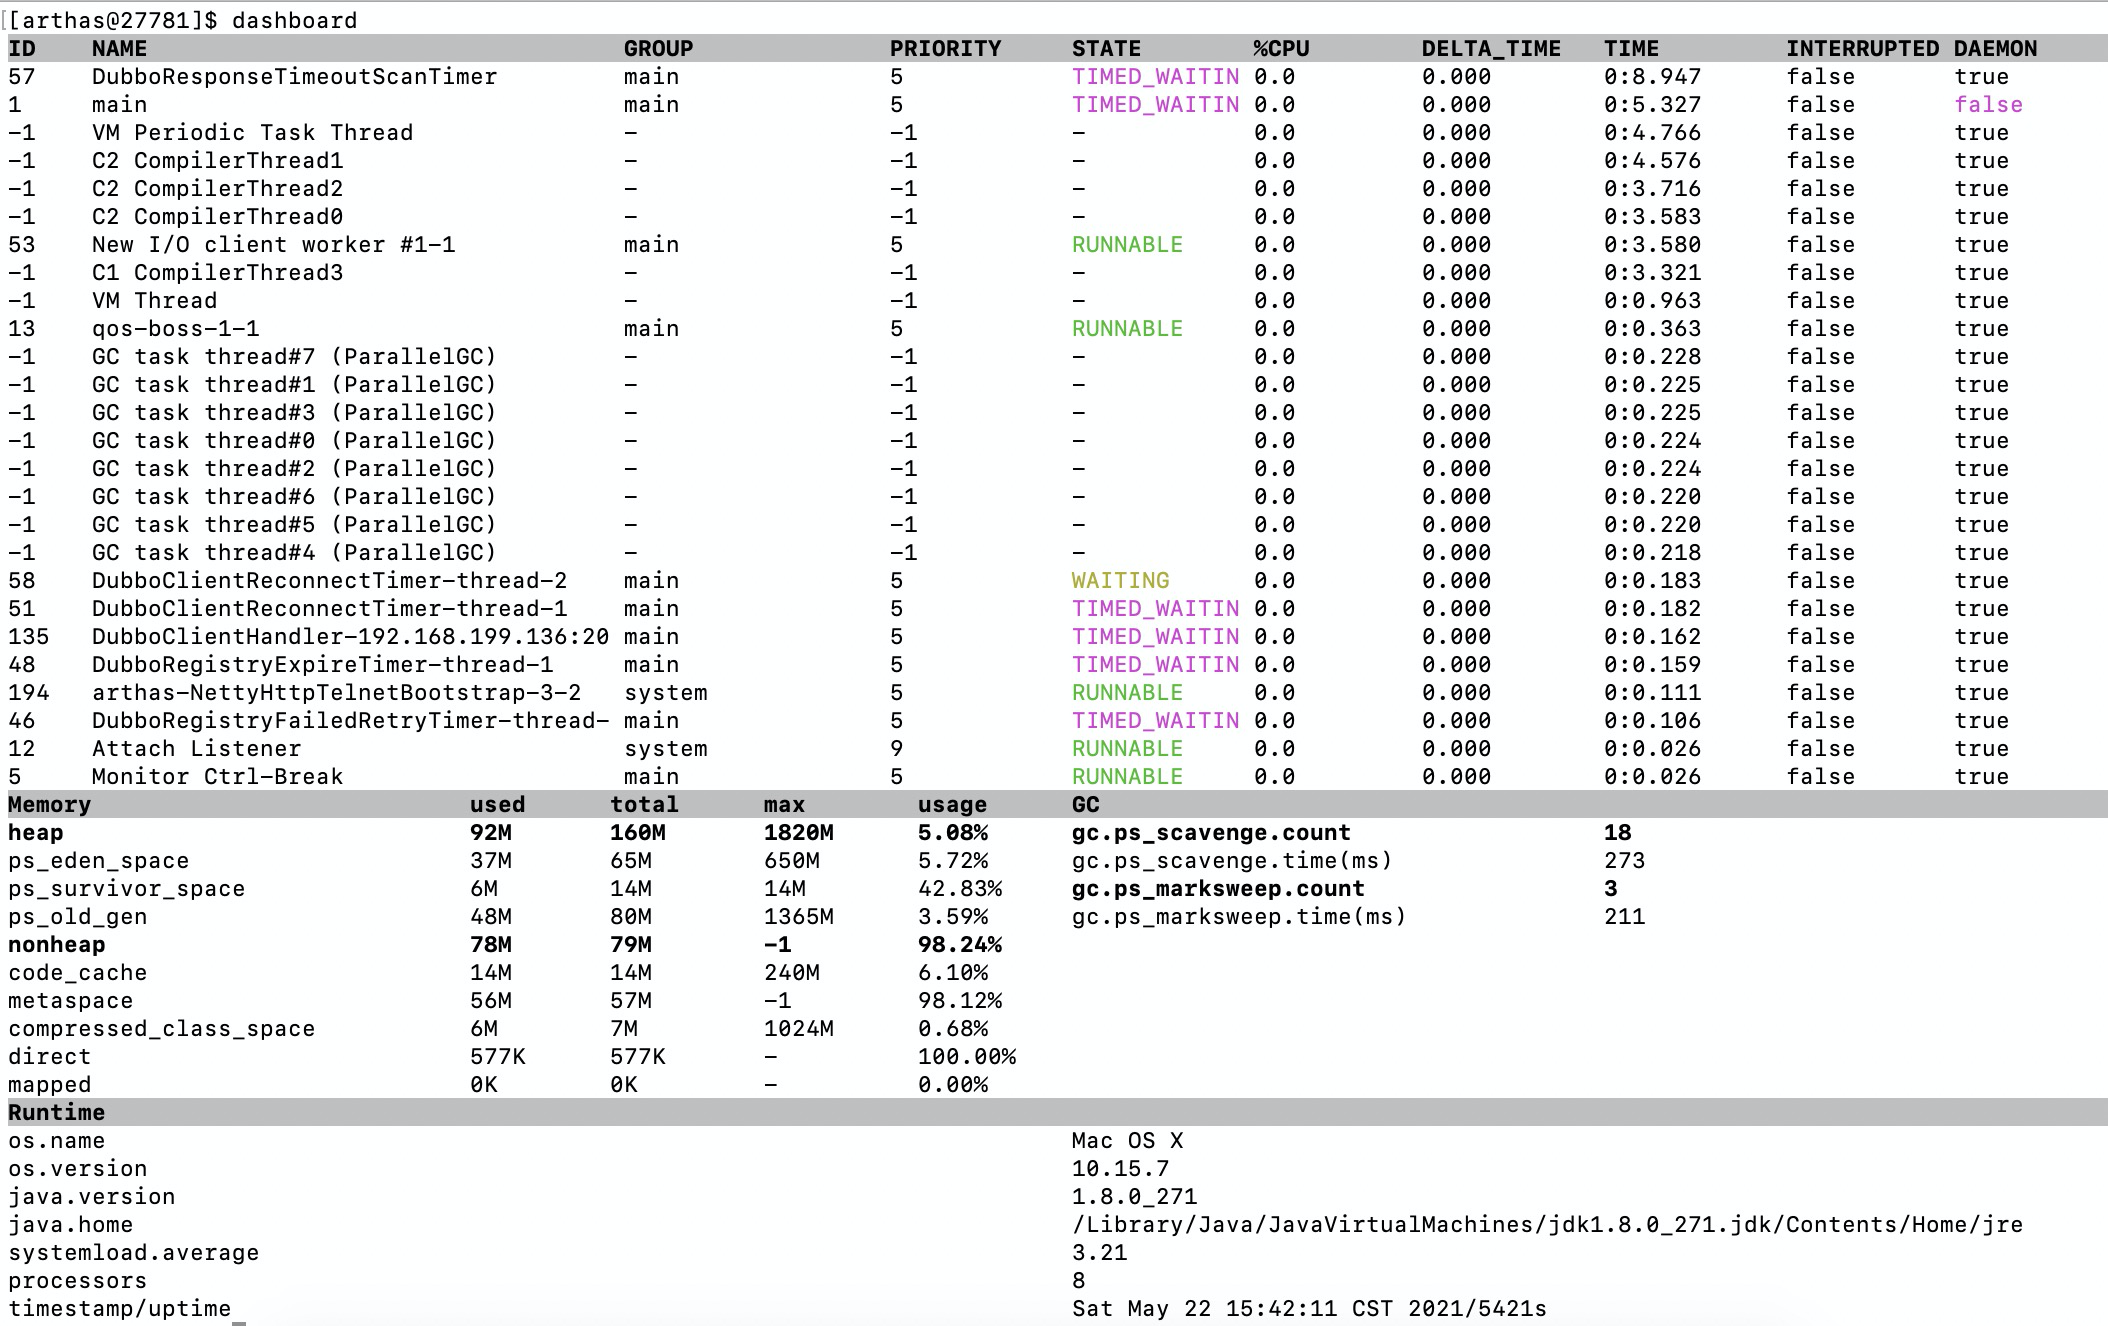Click 'DubboRegistryFailedRetryTimer-thread-' name
This screenshot has width=2108, height=1326.
(x=350, y=720)
